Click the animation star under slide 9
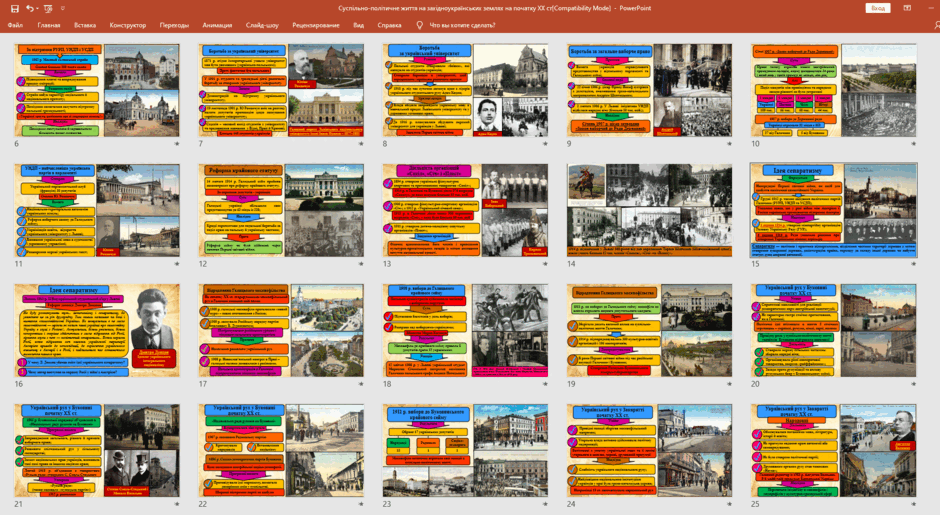 729,144
